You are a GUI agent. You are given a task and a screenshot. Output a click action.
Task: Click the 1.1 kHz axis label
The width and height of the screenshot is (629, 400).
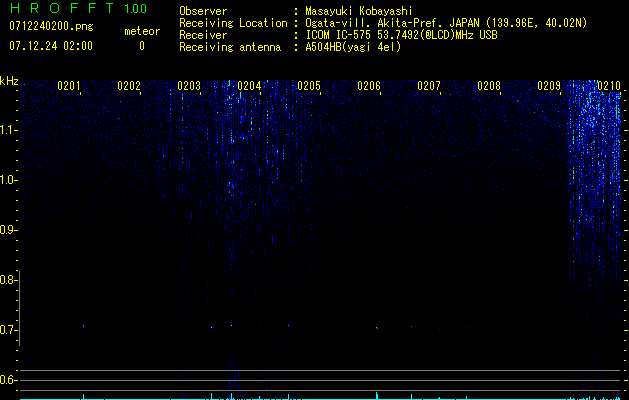(x=7, y=130)
